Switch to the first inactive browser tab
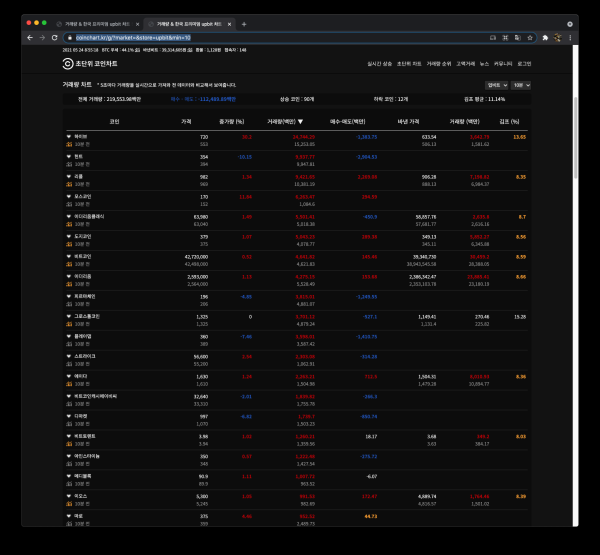 pyautogui.click(x=98, y=24)
